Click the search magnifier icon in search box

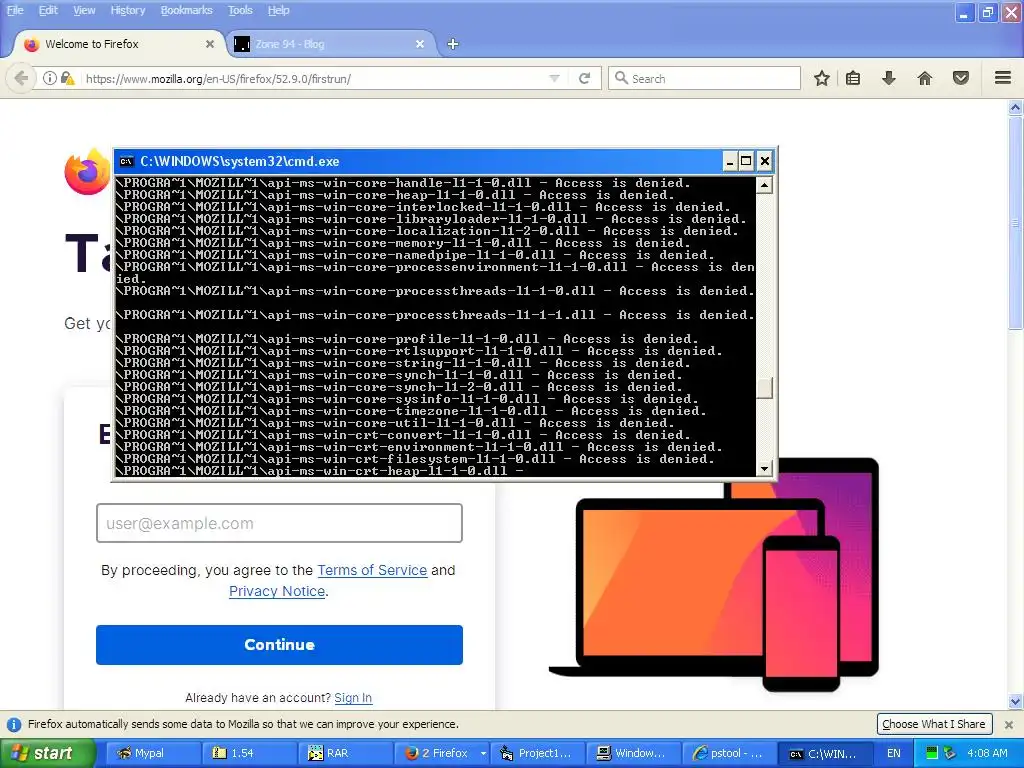pos(621,78)
